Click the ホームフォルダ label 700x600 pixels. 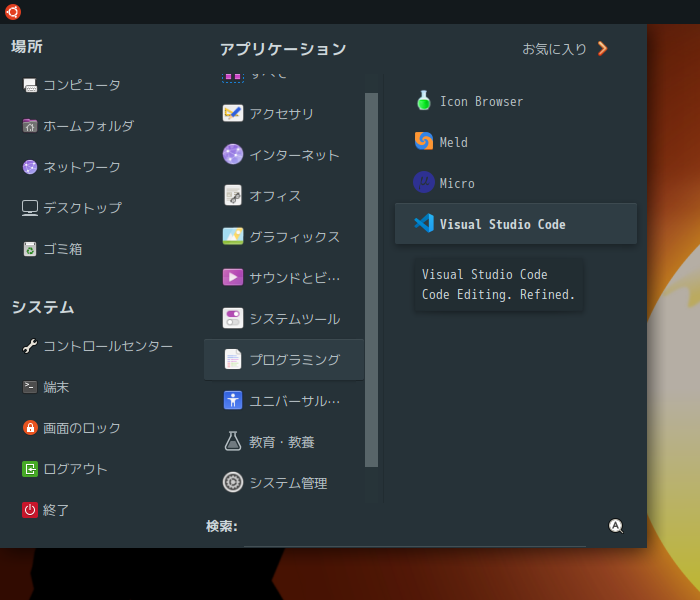(x=88, y=126)
